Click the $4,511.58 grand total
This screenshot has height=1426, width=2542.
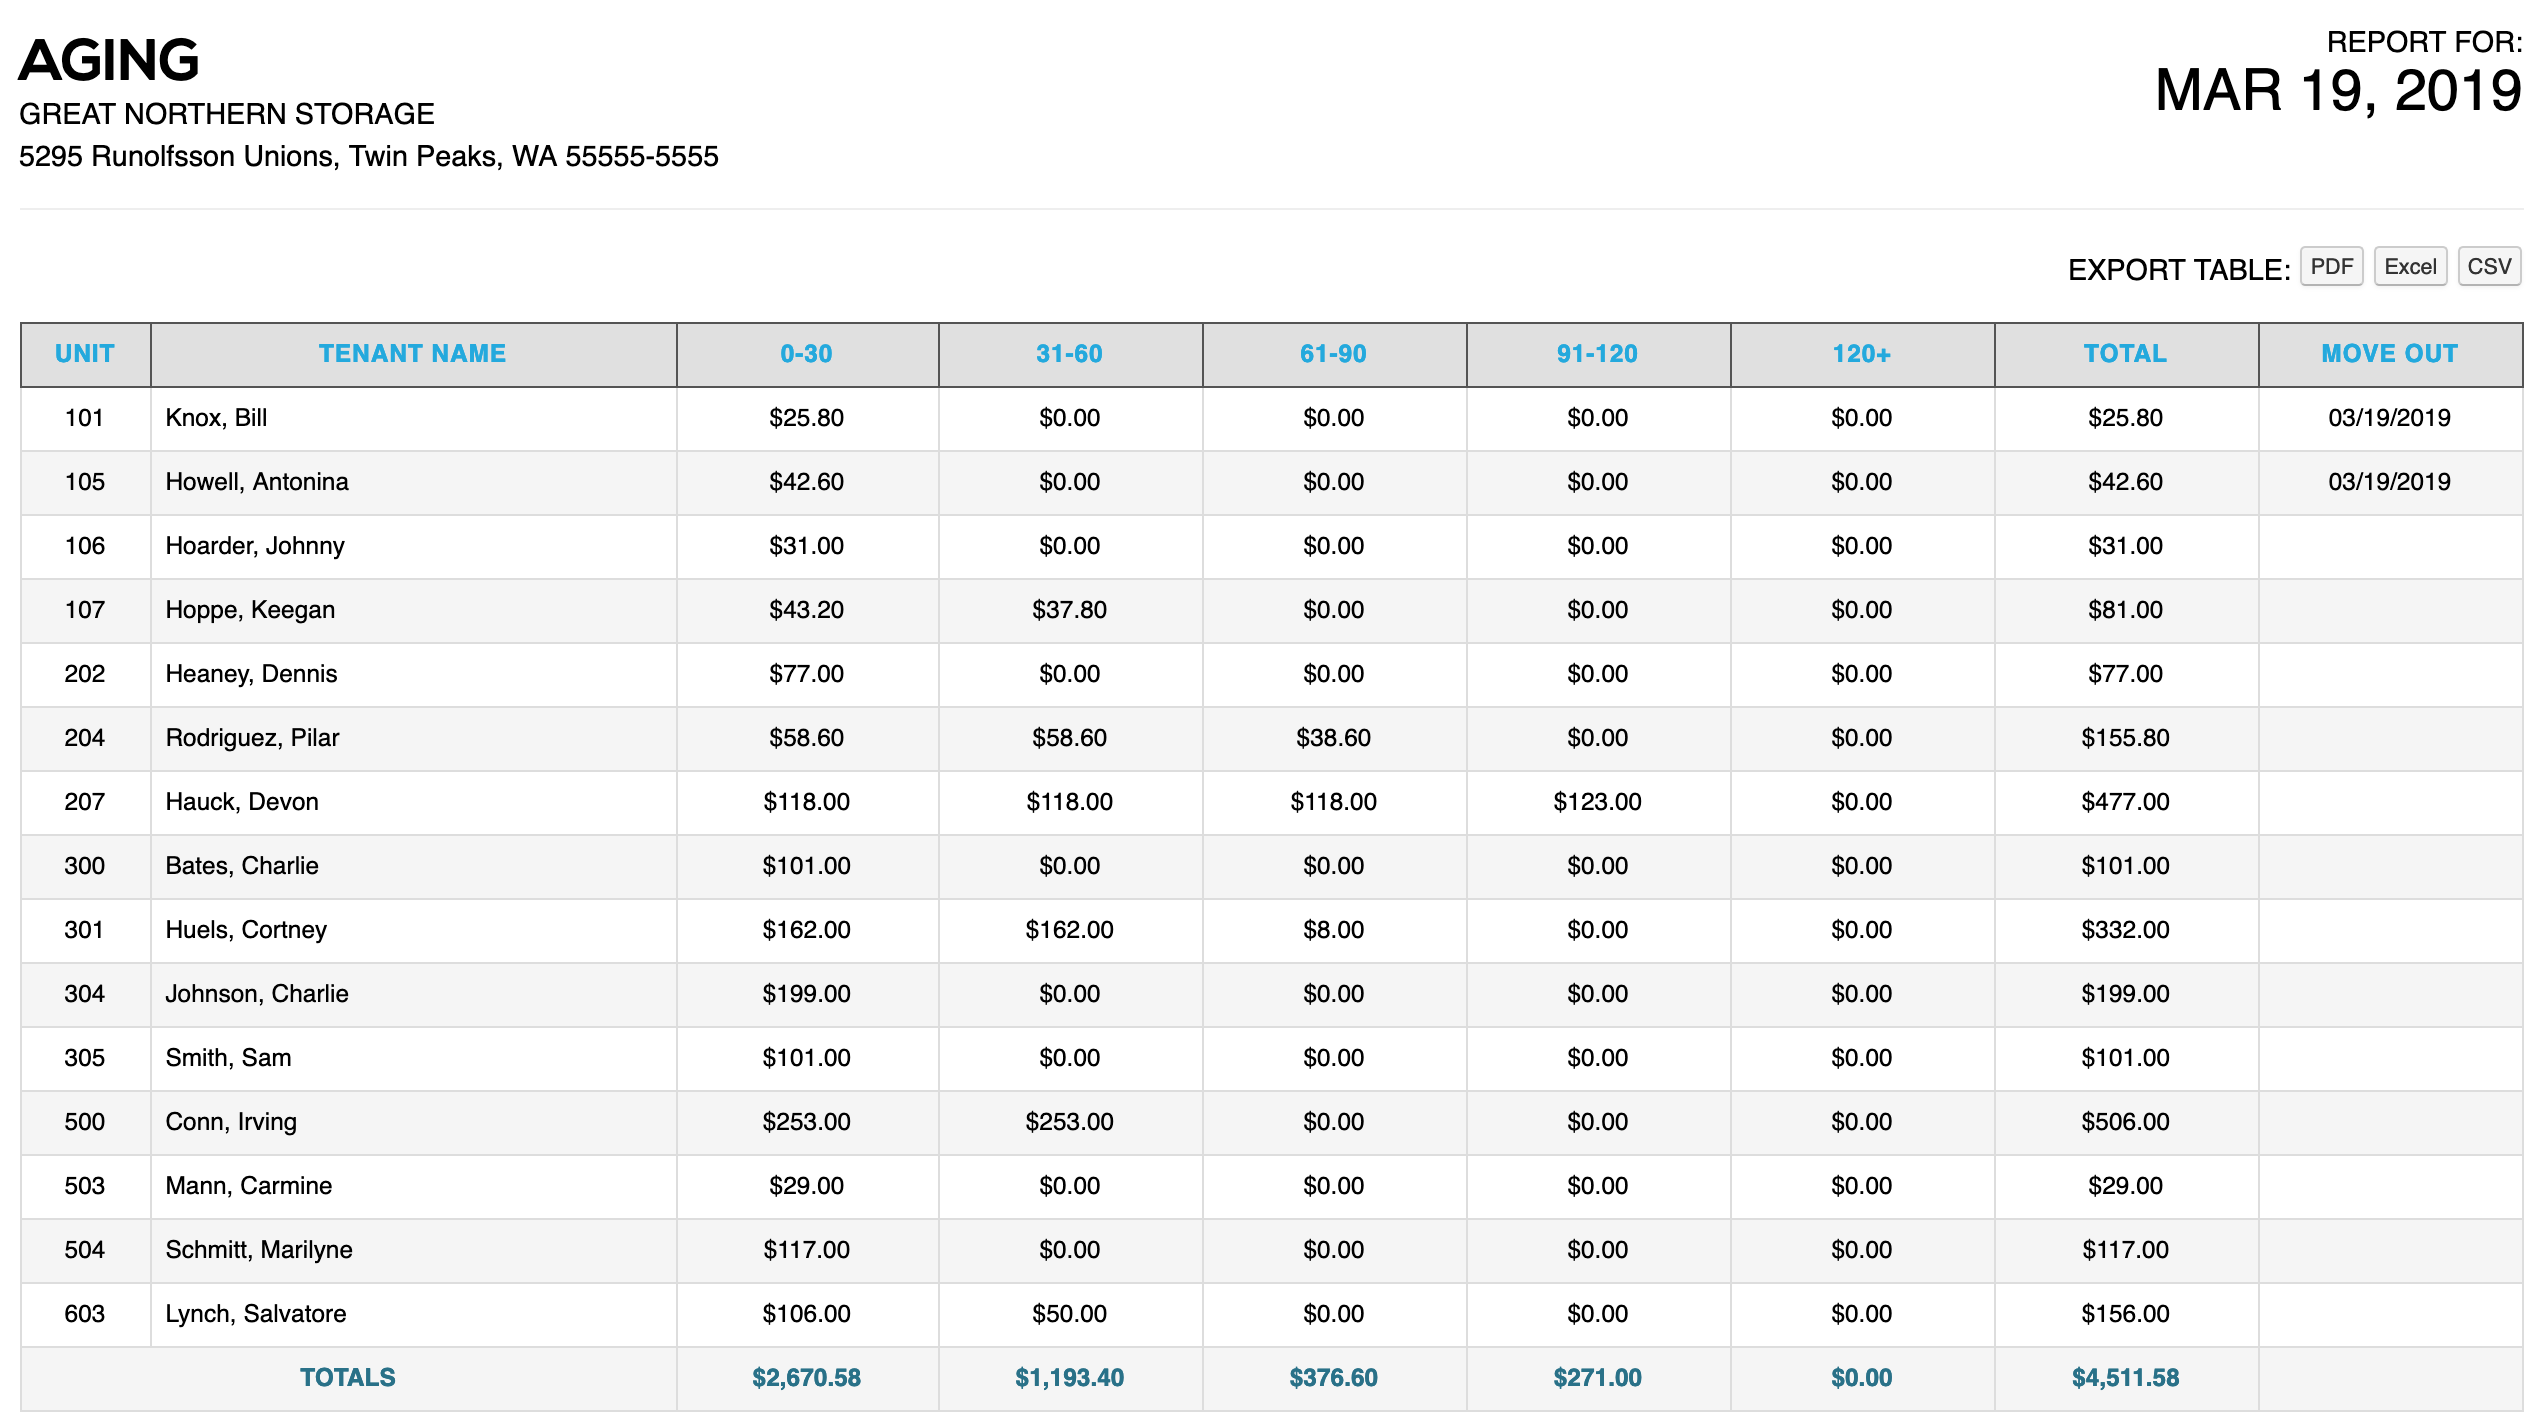point(2125,1378)
